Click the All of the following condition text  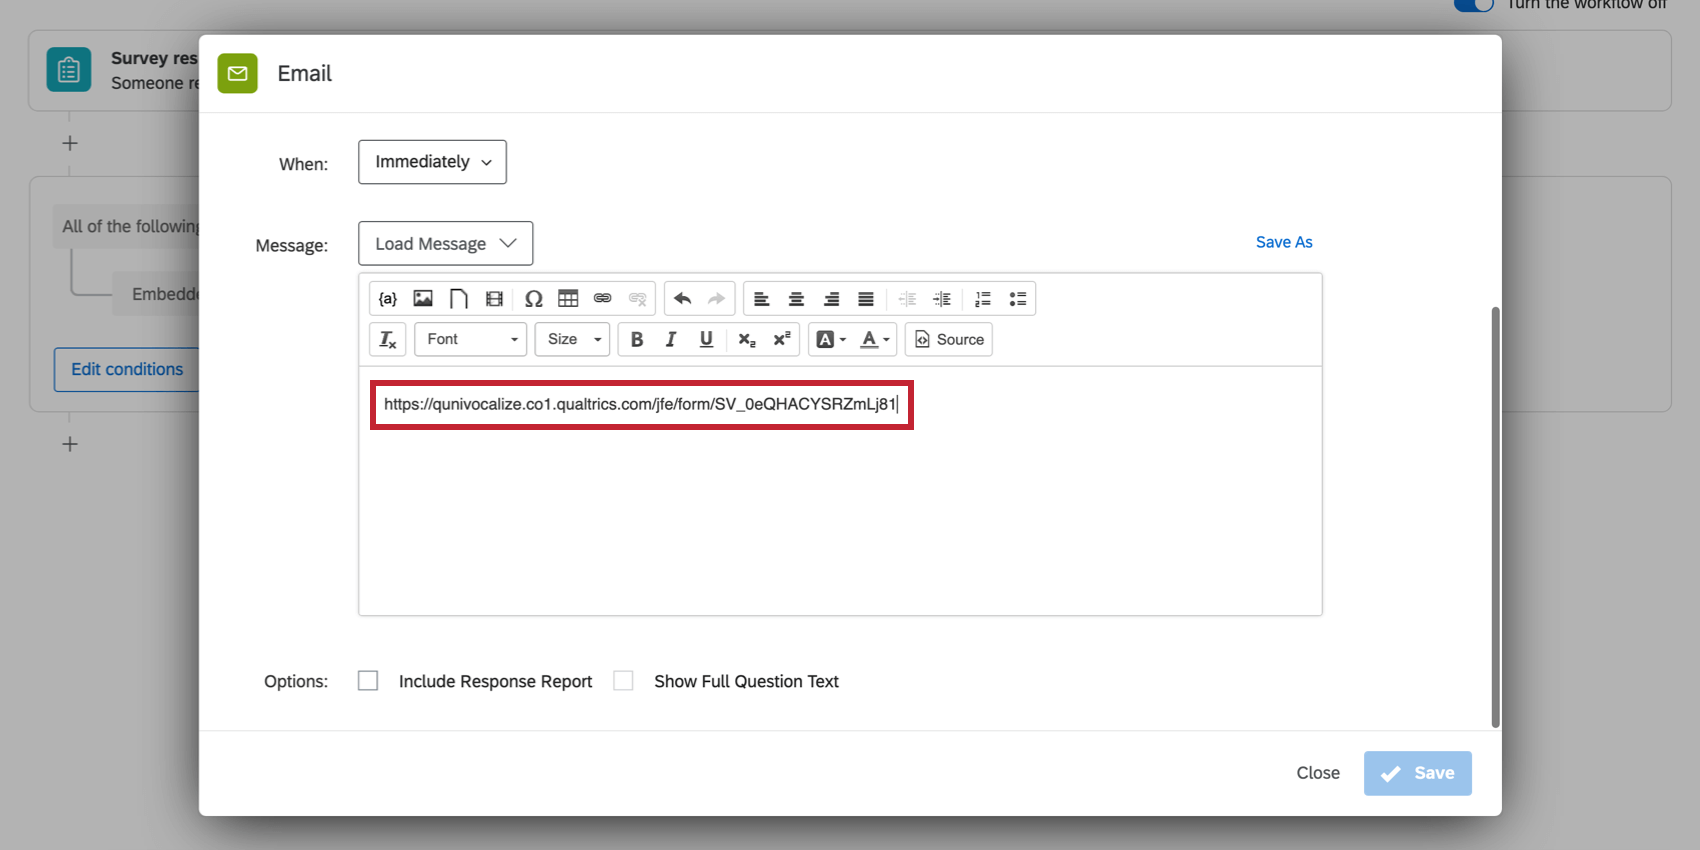click(130, 227)
